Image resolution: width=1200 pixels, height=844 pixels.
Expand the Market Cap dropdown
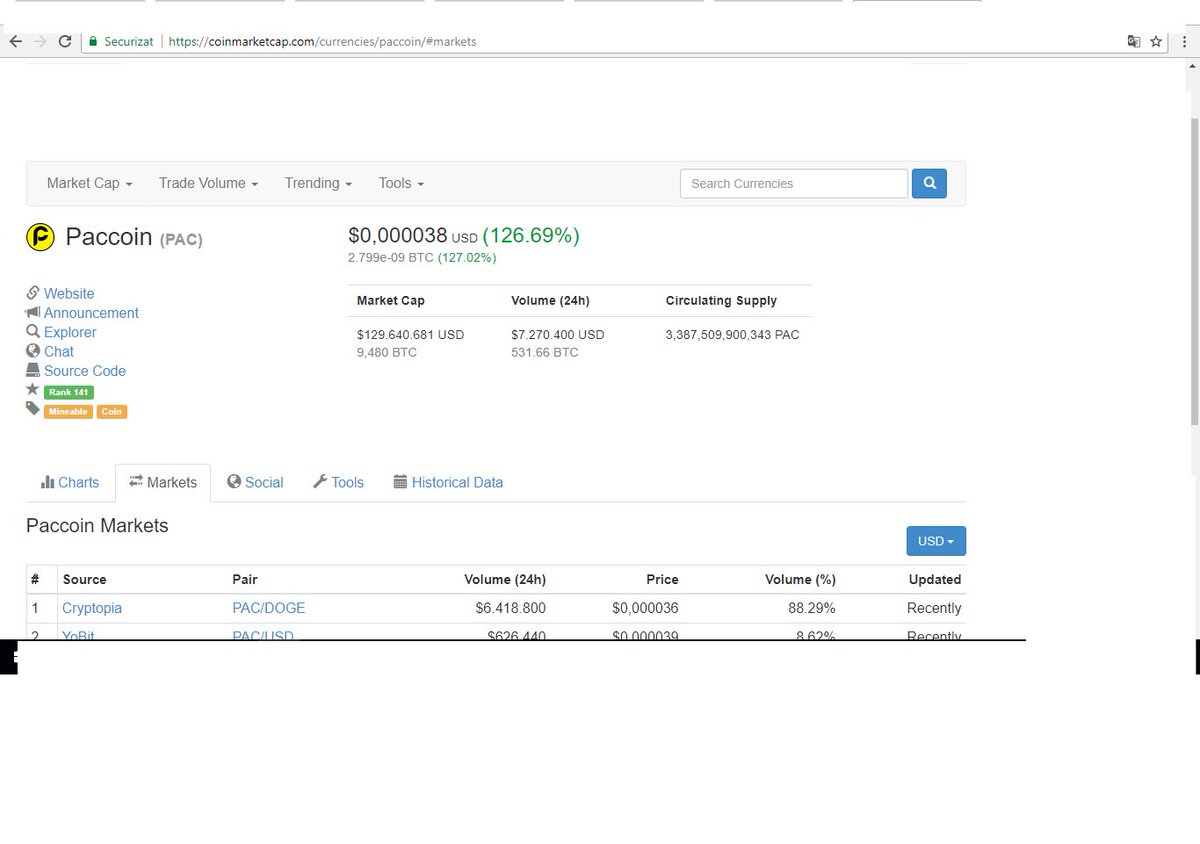(x=88, y=183)
